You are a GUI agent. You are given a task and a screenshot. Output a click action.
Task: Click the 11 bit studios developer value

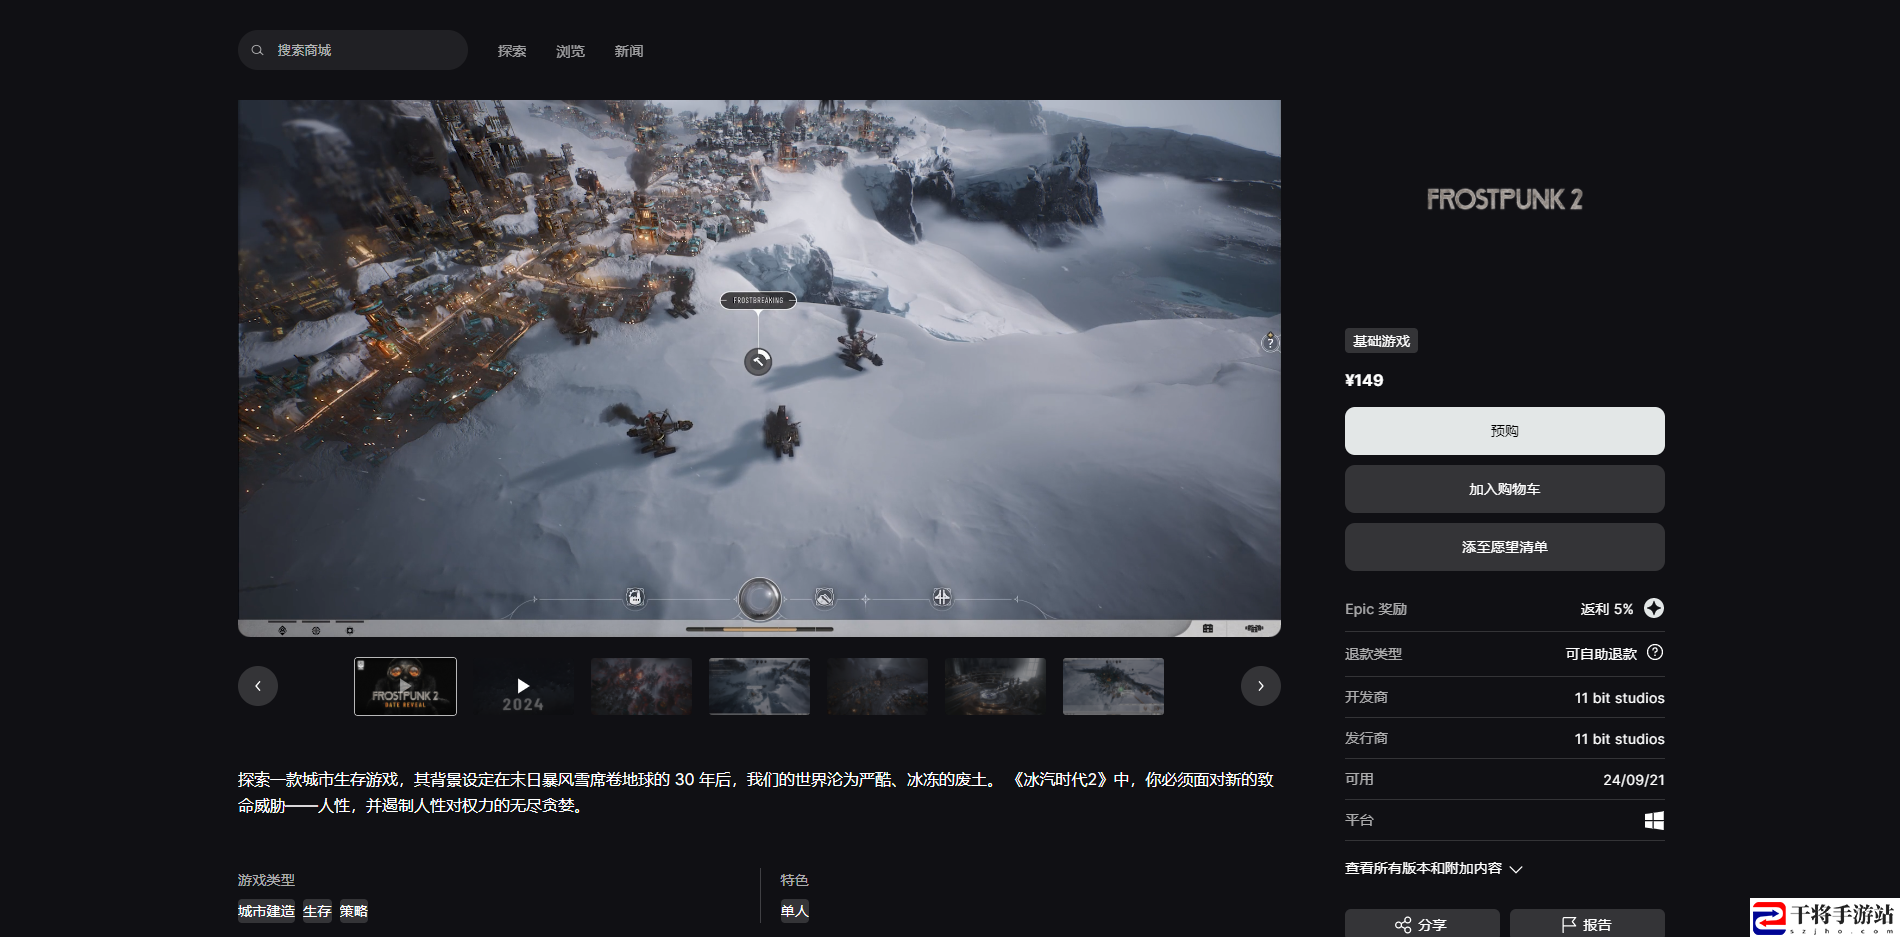(1619, 698)
